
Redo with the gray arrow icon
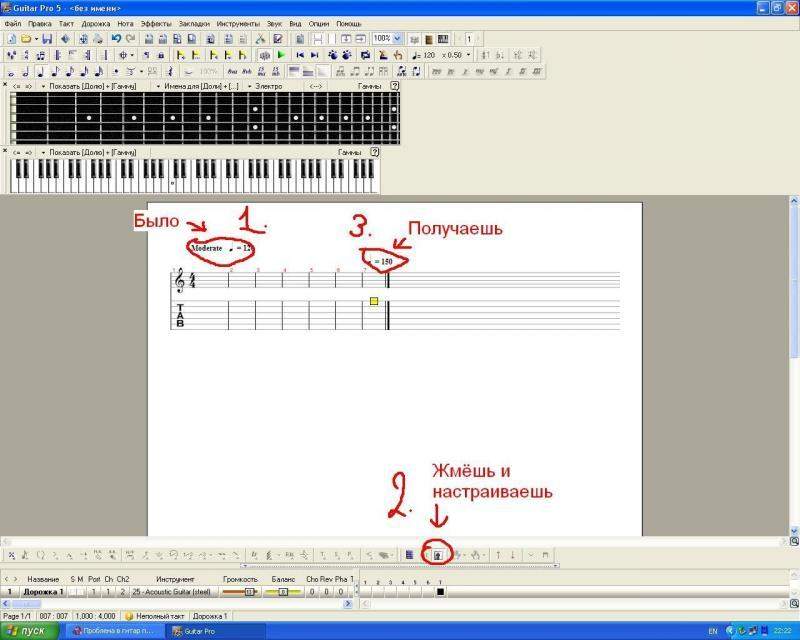[131, 39]
